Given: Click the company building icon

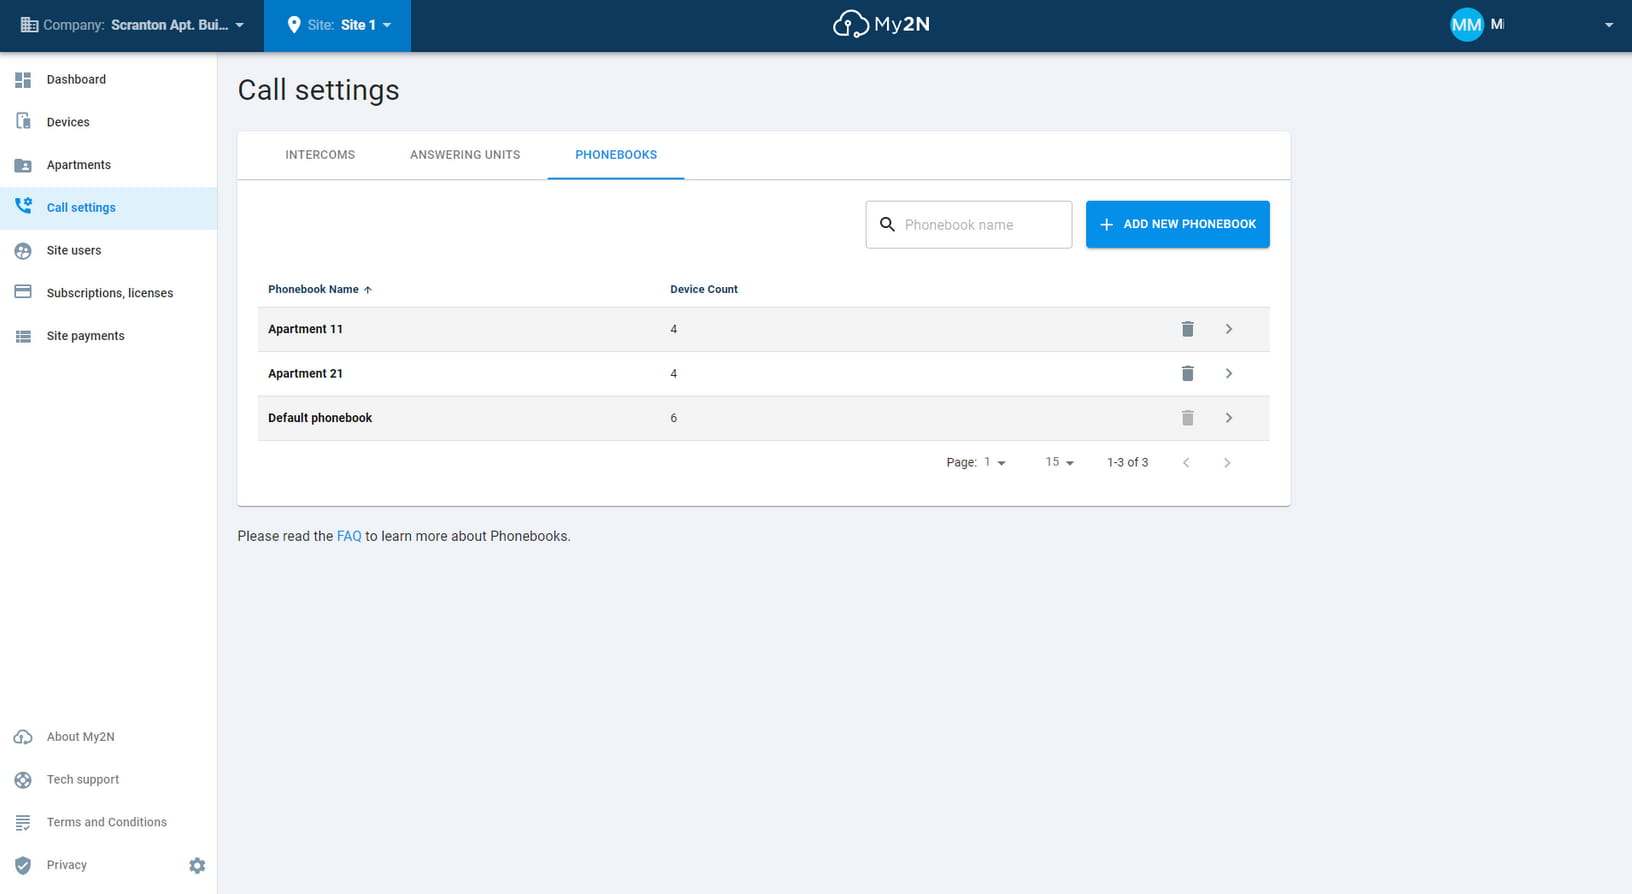Looking at the screenshot, I should (29, 25).
